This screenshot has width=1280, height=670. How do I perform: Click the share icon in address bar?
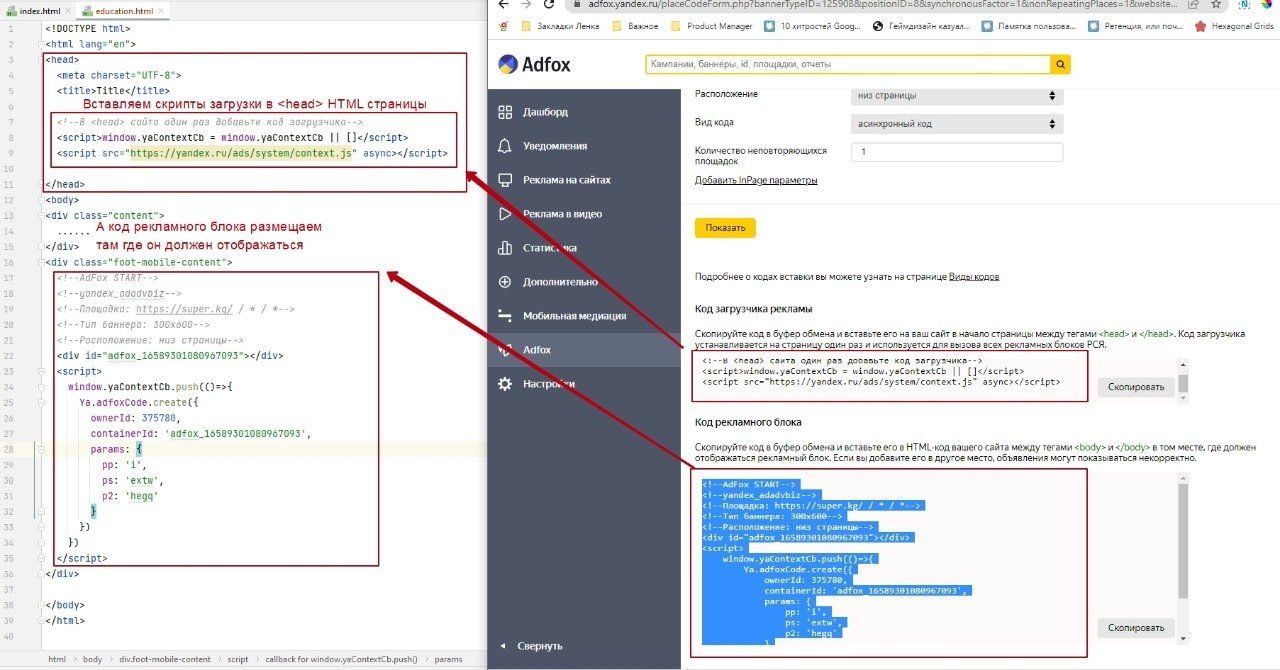tap(1193, 5)
